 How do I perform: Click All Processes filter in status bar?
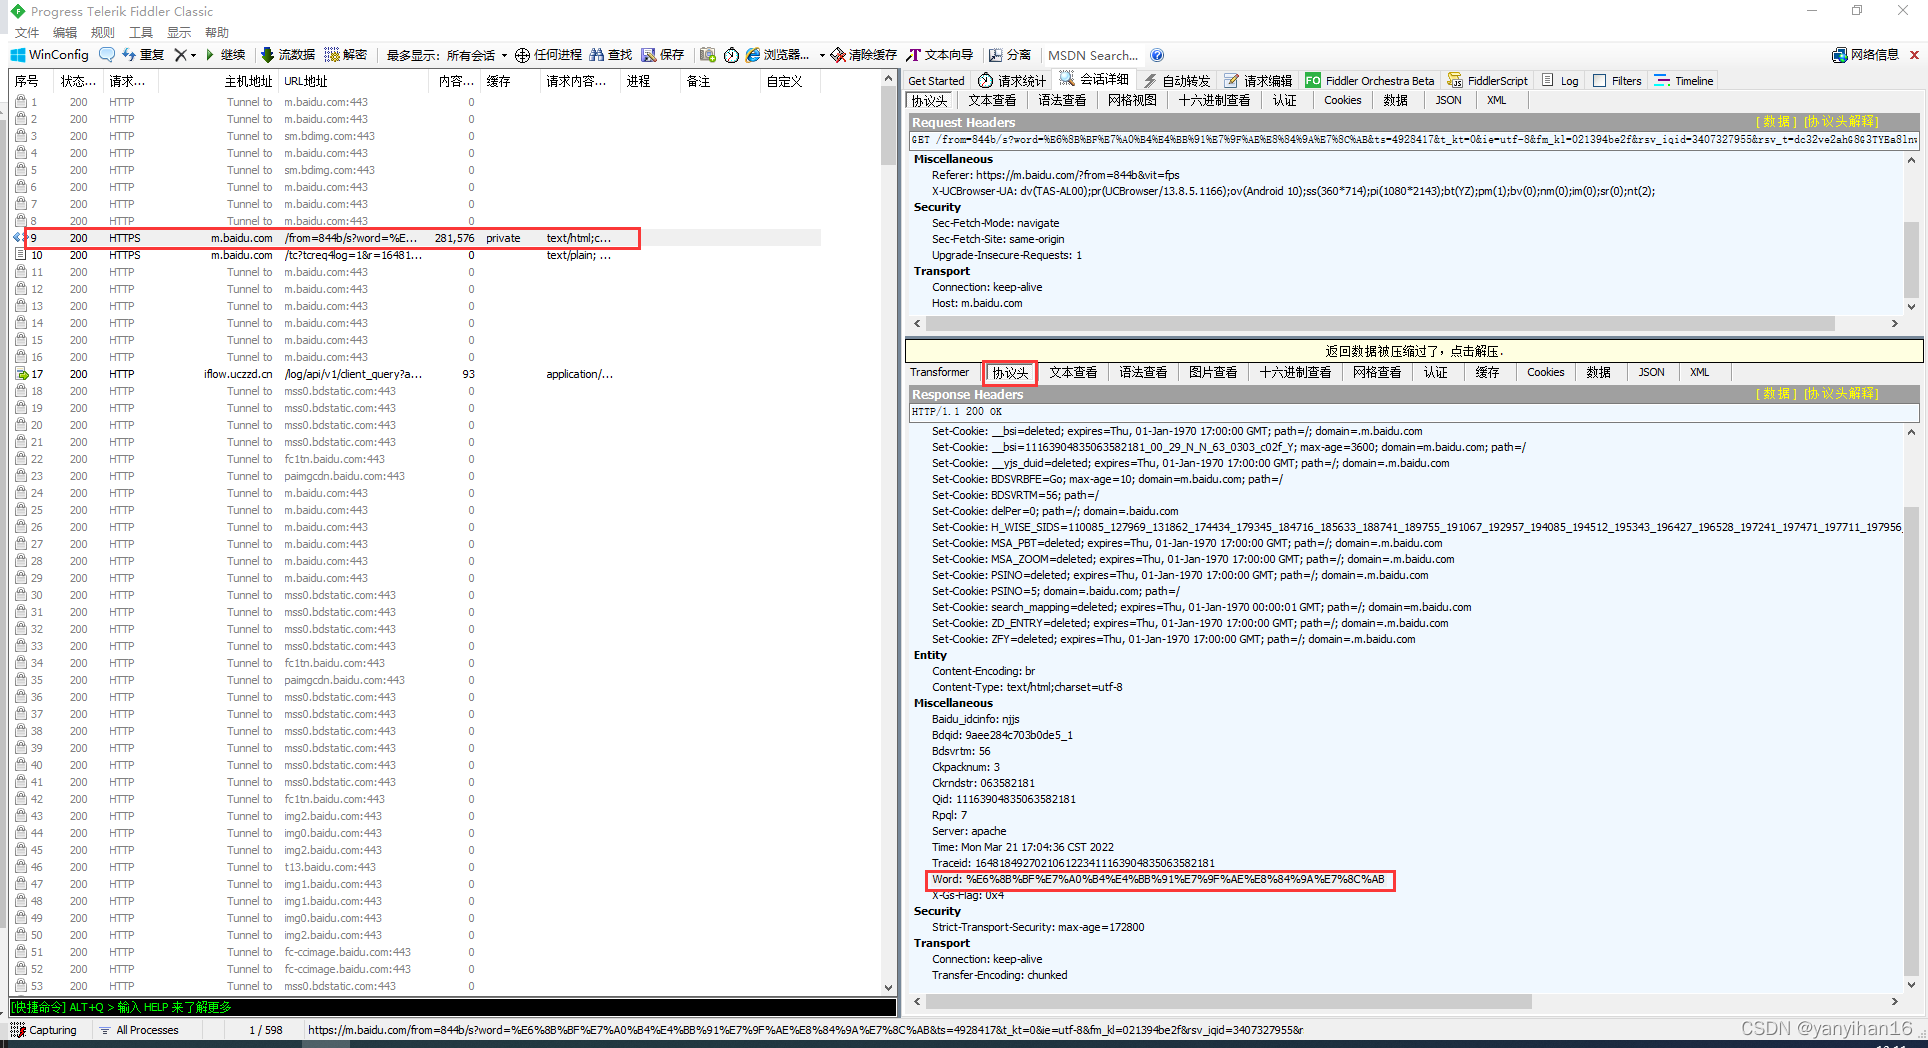pyautogui.click(x=139, y=1030)
